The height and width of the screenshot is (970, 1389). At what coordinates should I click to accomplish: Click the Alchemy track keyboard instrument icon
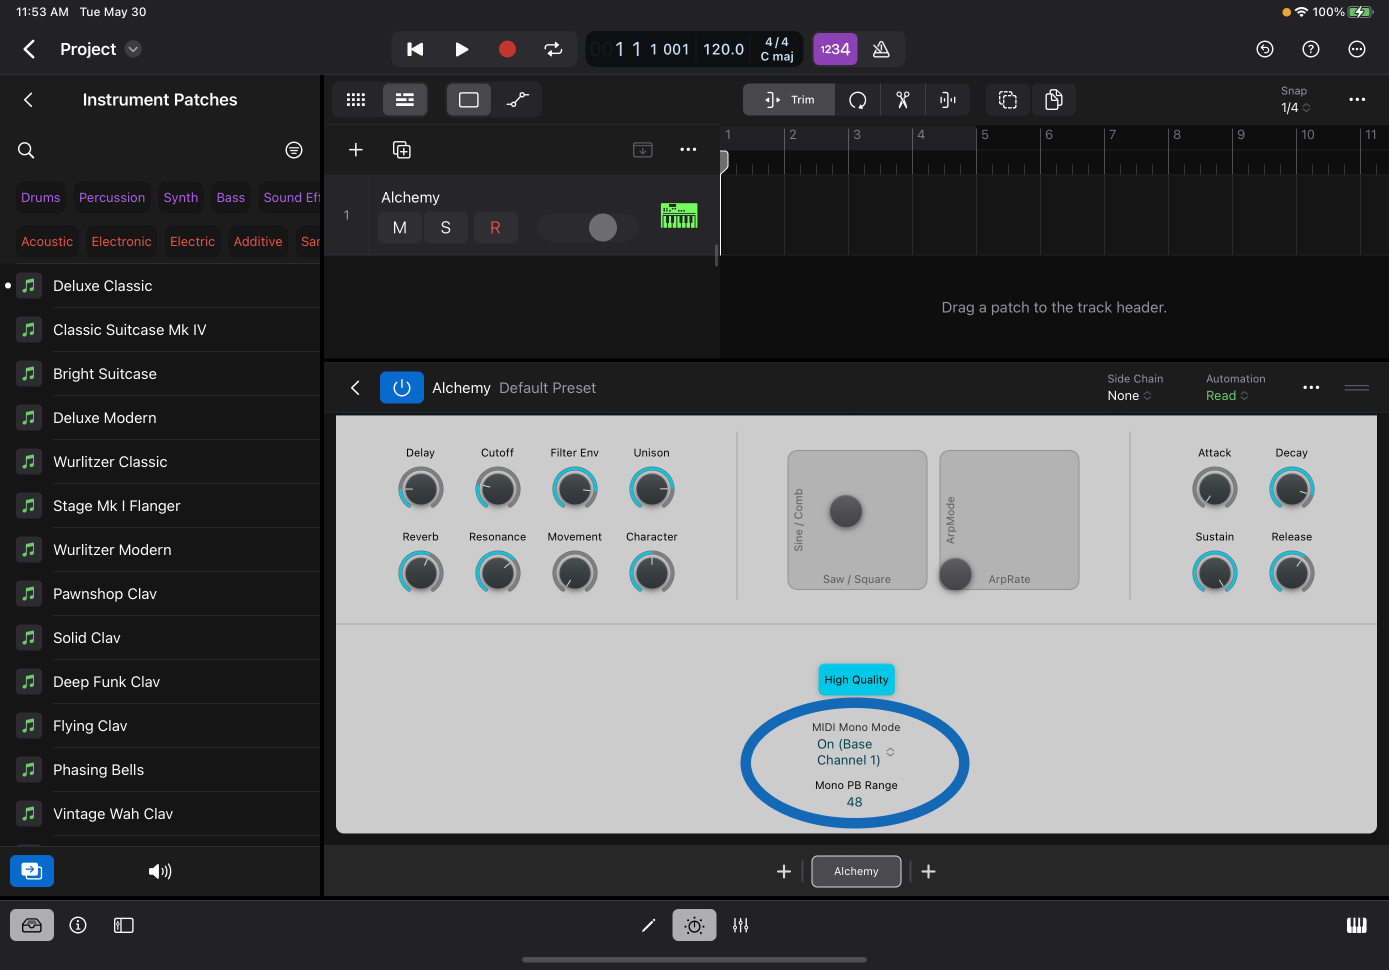coord(679,215)
